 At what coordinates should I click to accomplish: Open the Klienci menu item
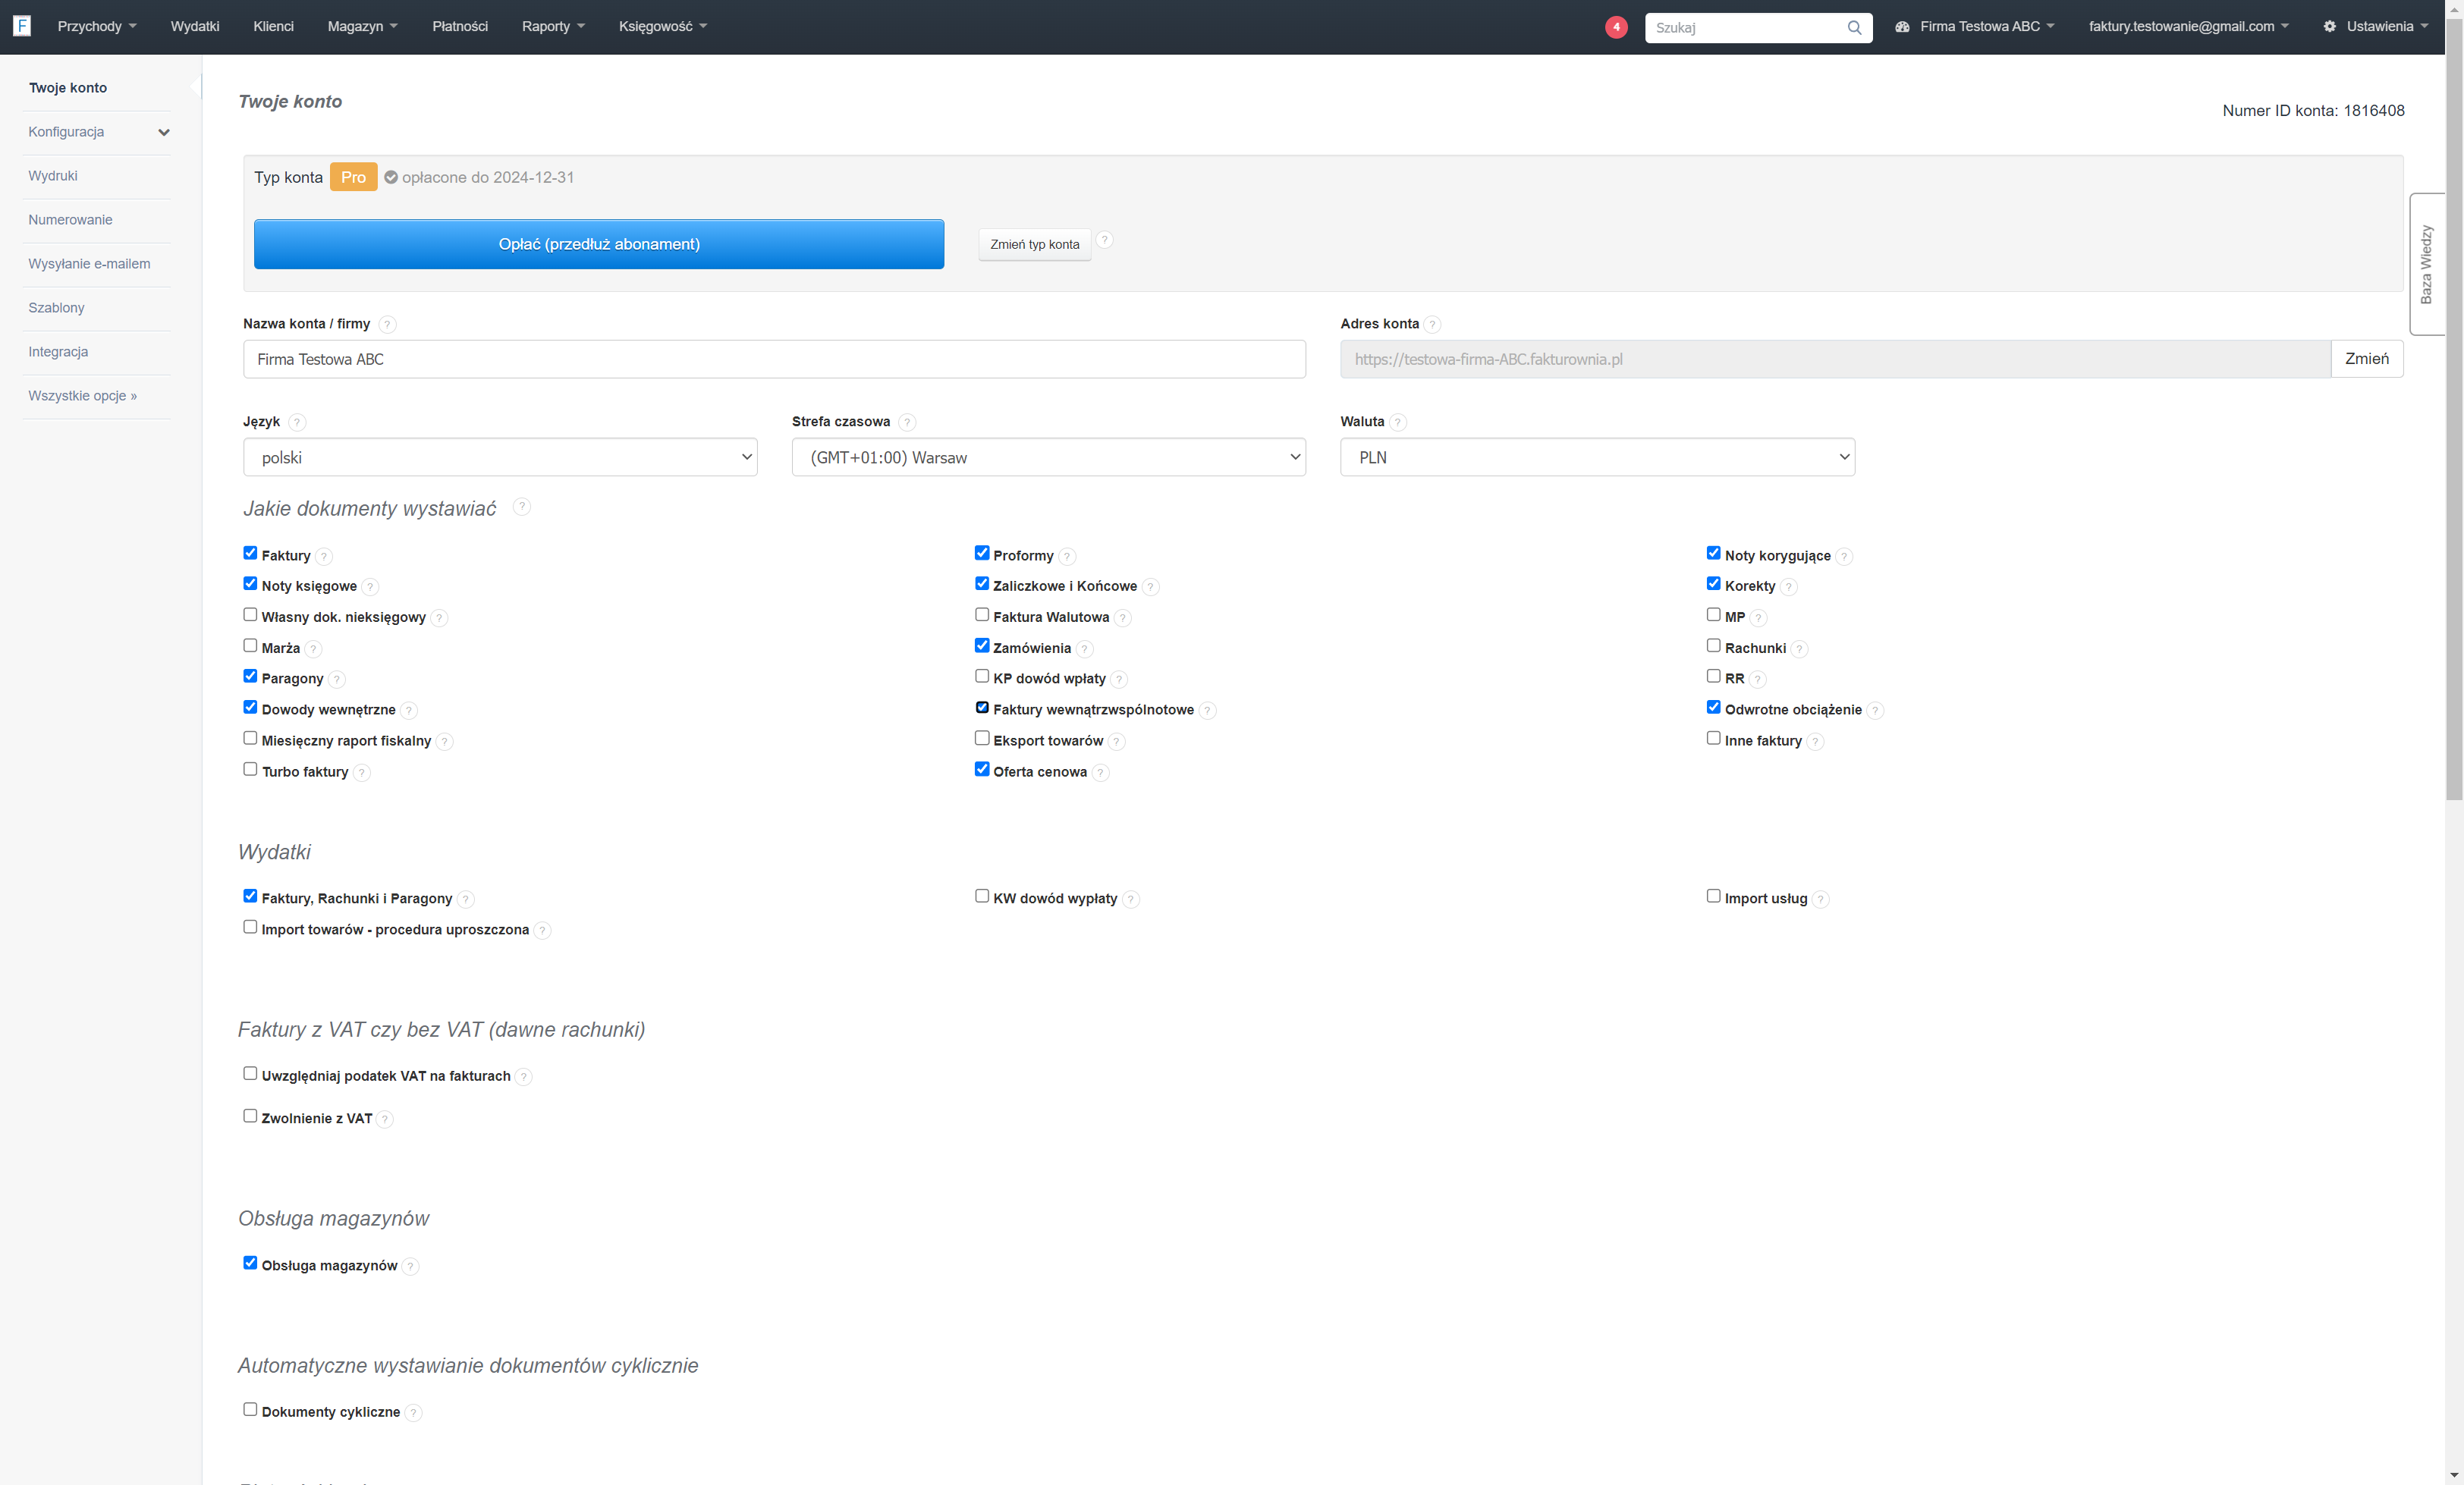273,27
